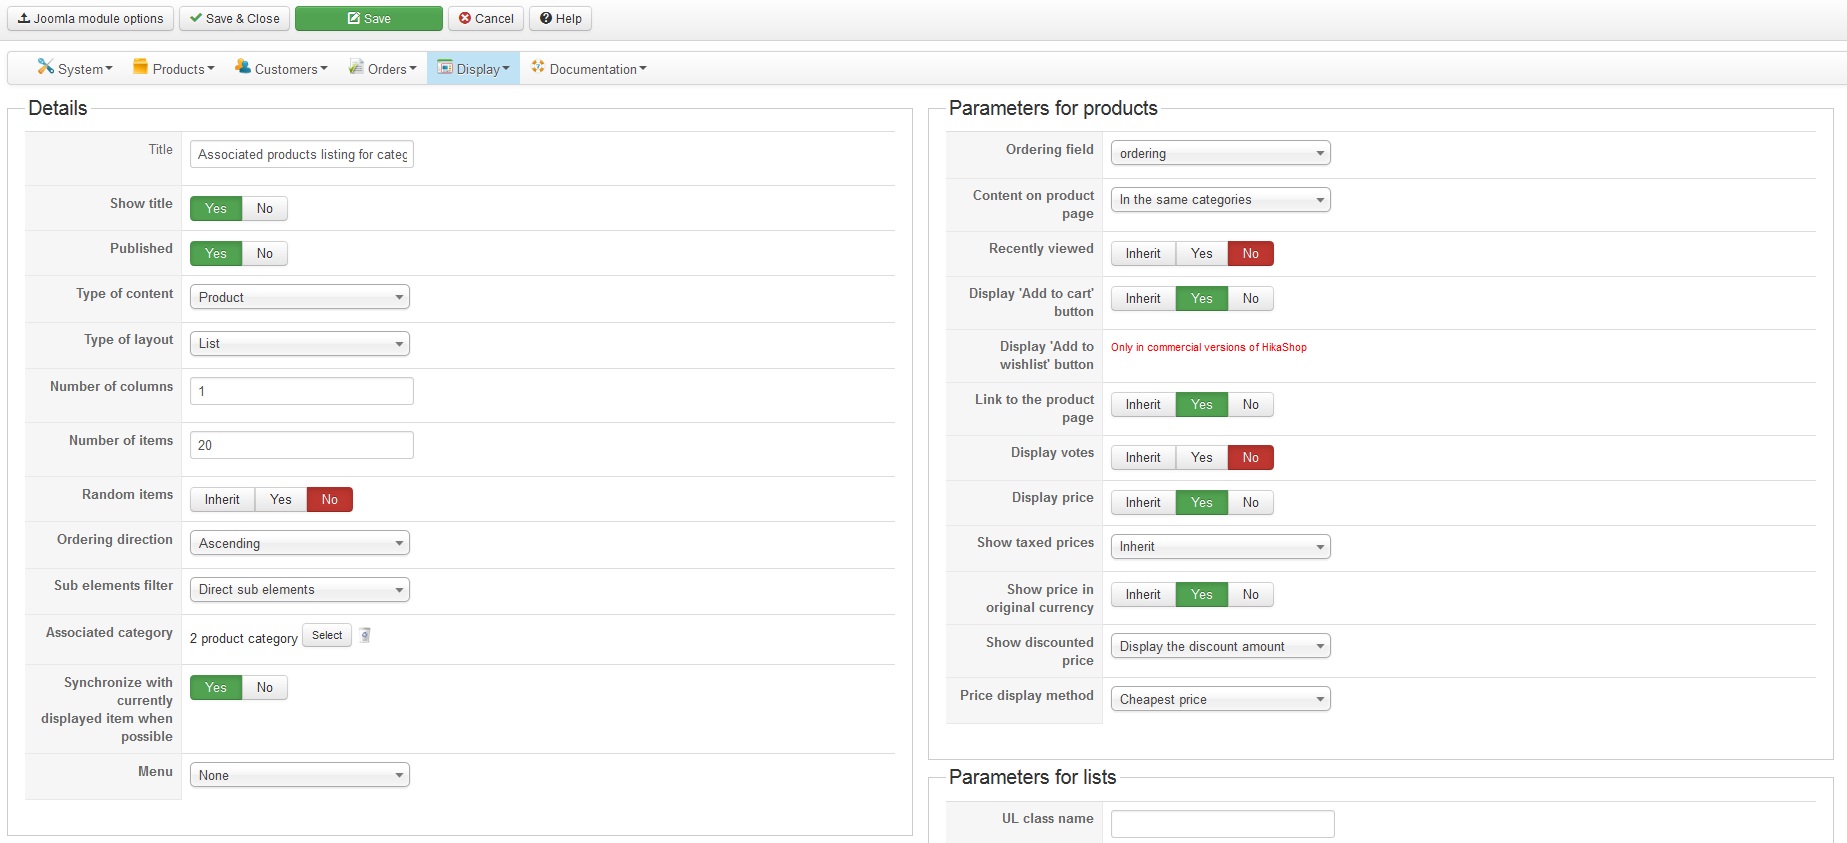The width and height of the screenshot is (1847, 843).
Task: Open the Documentation menu
Action: tap(589, 68)
